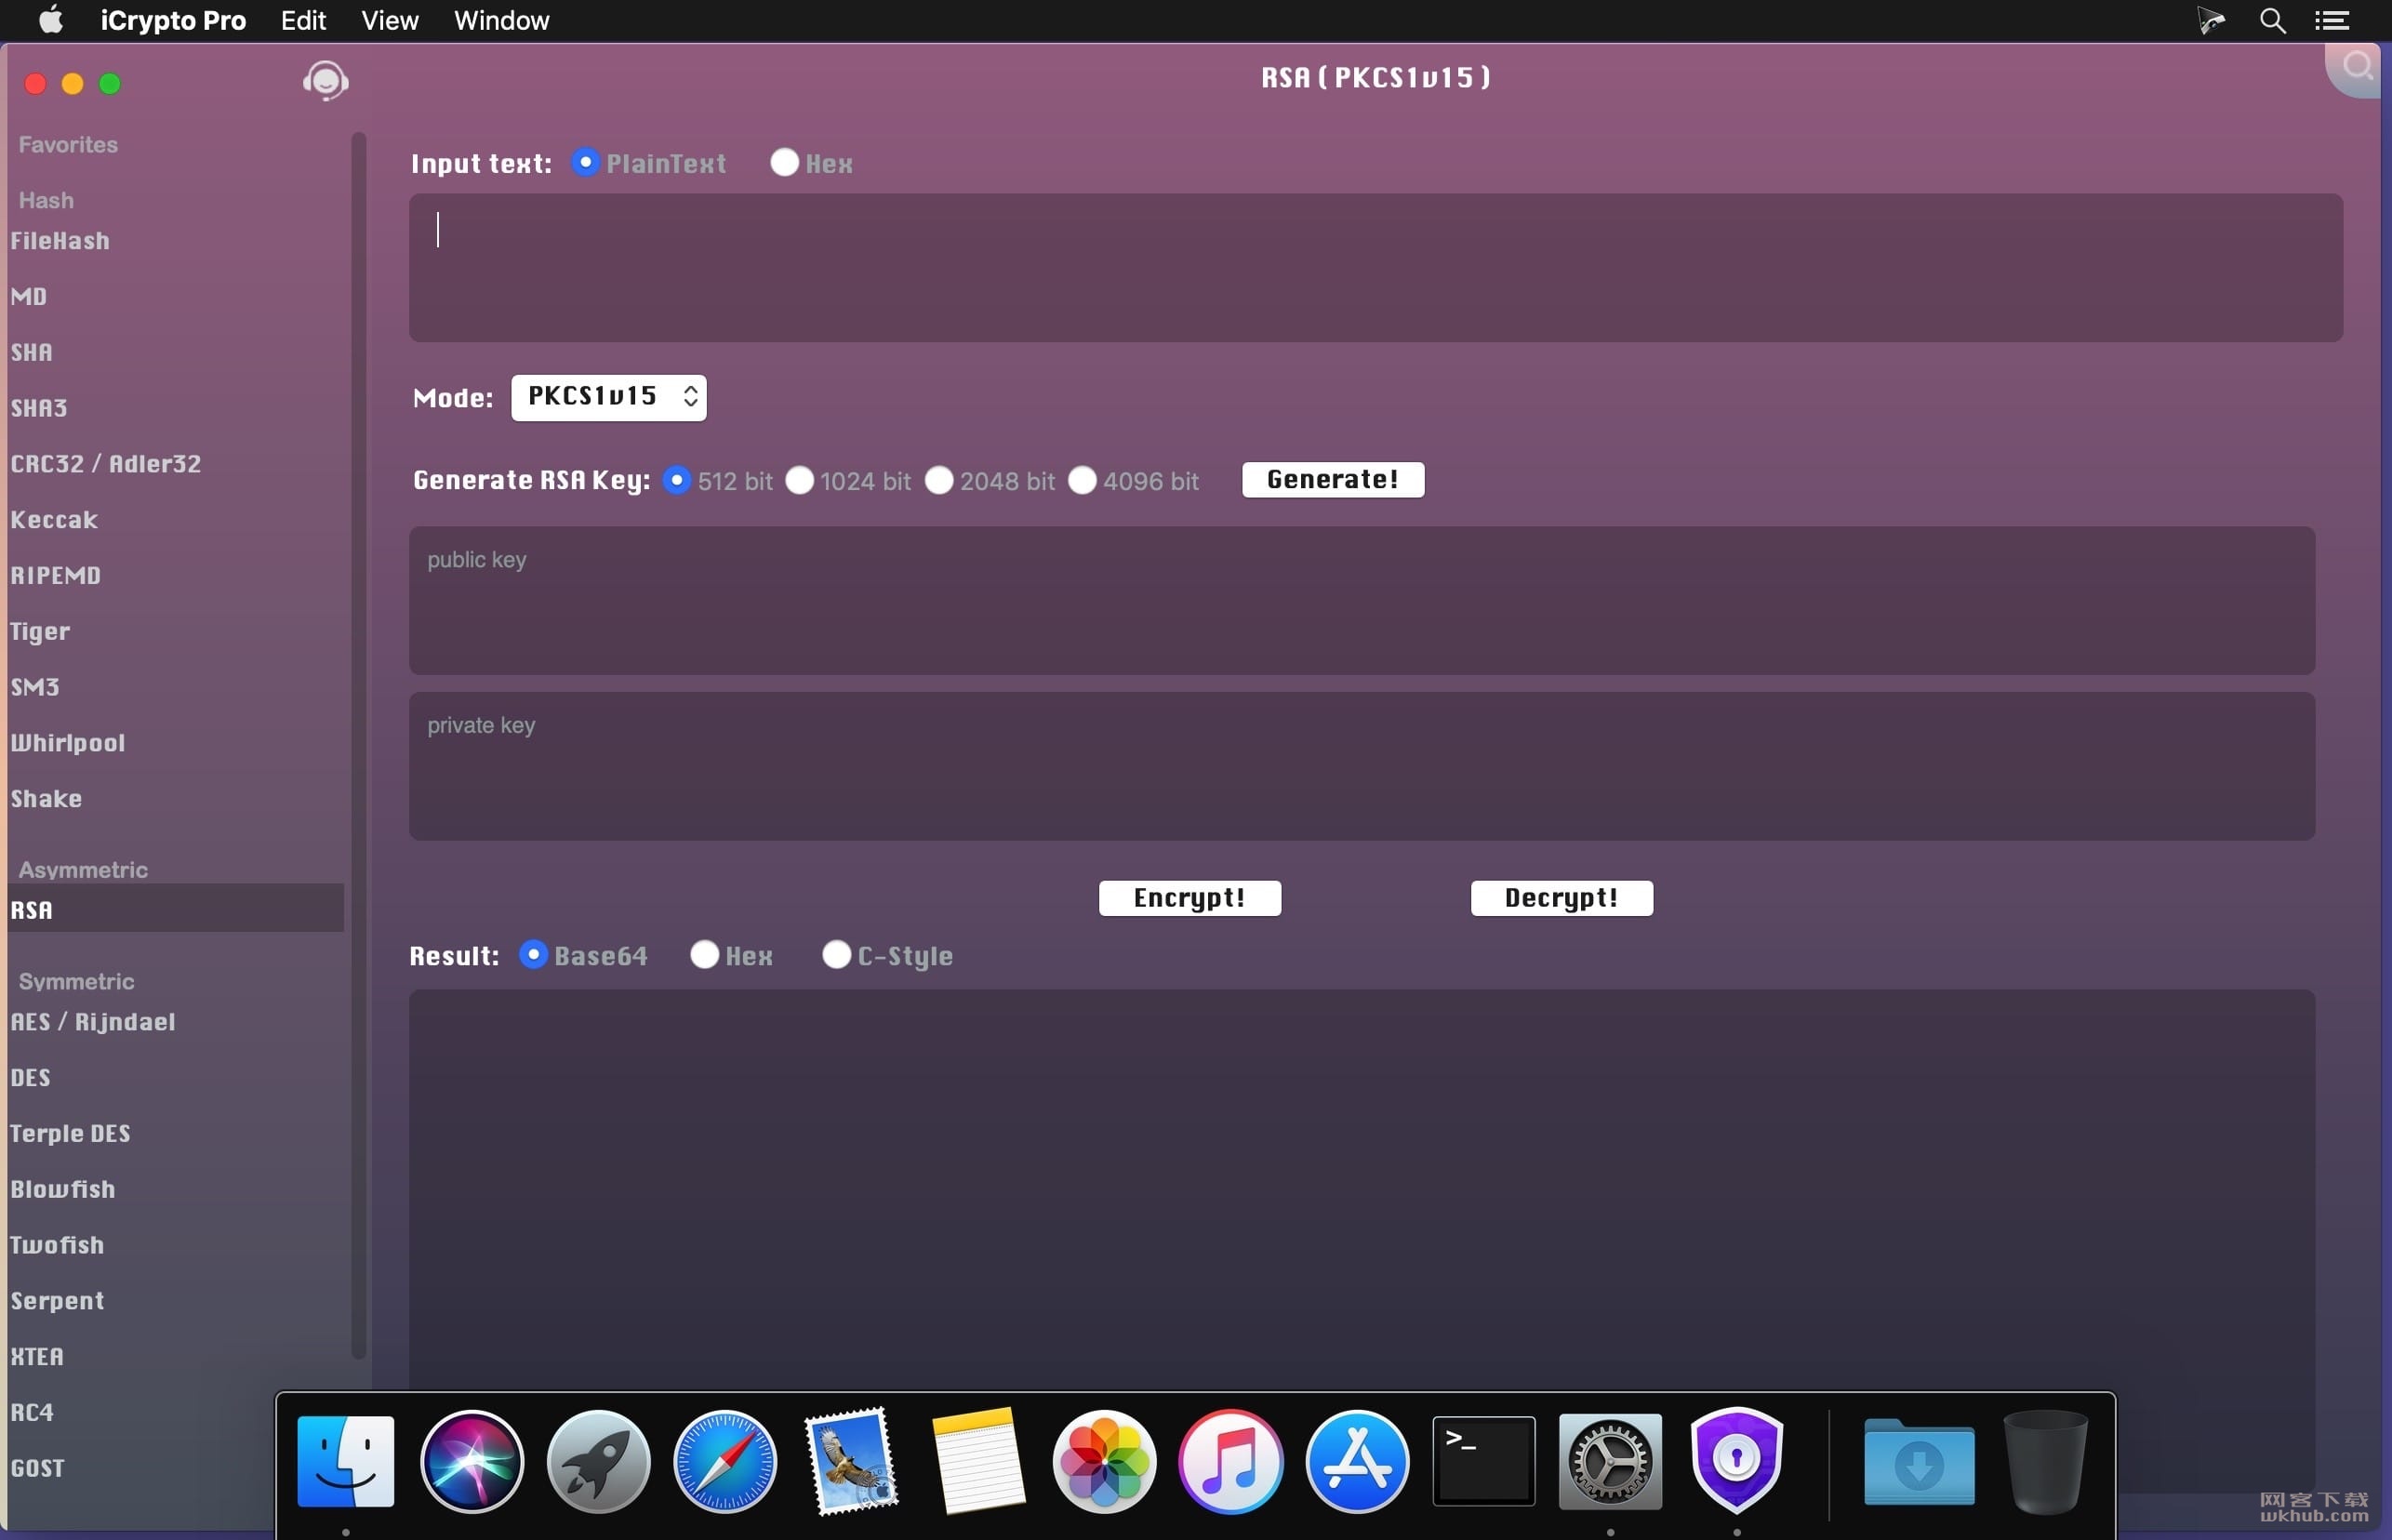Set result format to Hex
This screenshot has height=1540, width=2392.
(705, 955)
